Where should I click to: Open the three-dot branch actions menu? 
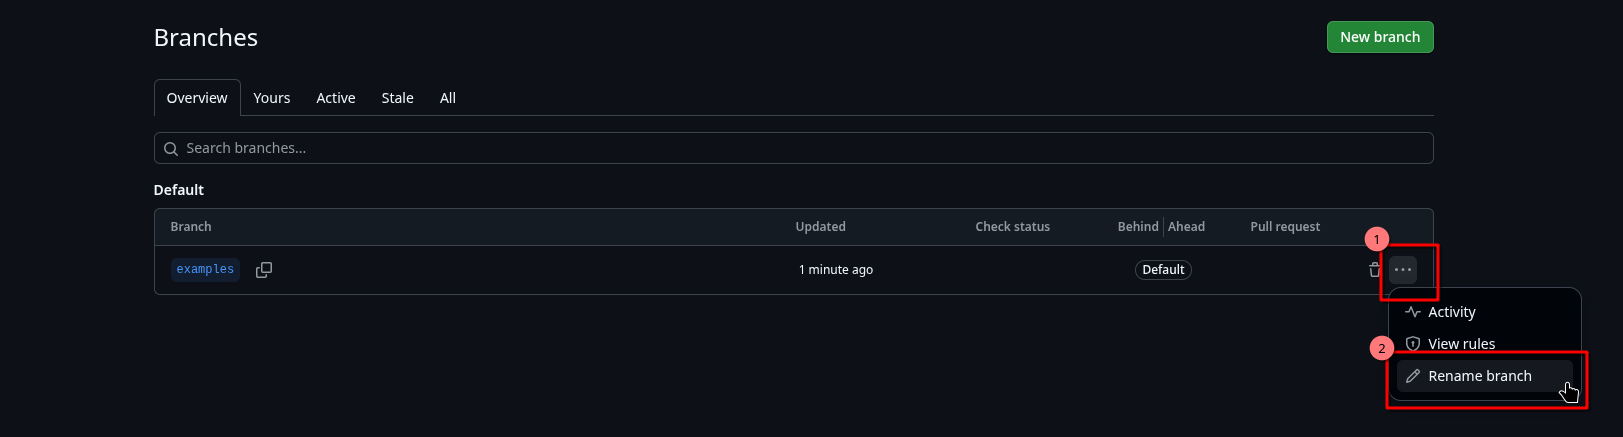click(x=1403, y=270)
